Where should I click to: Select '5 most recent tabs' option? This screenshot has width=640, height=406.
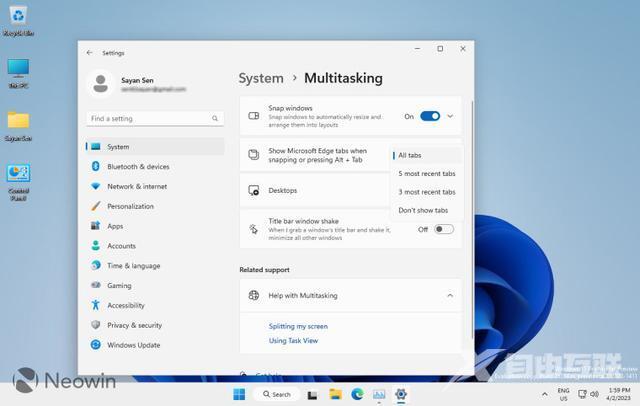click(x=426, y=174)
